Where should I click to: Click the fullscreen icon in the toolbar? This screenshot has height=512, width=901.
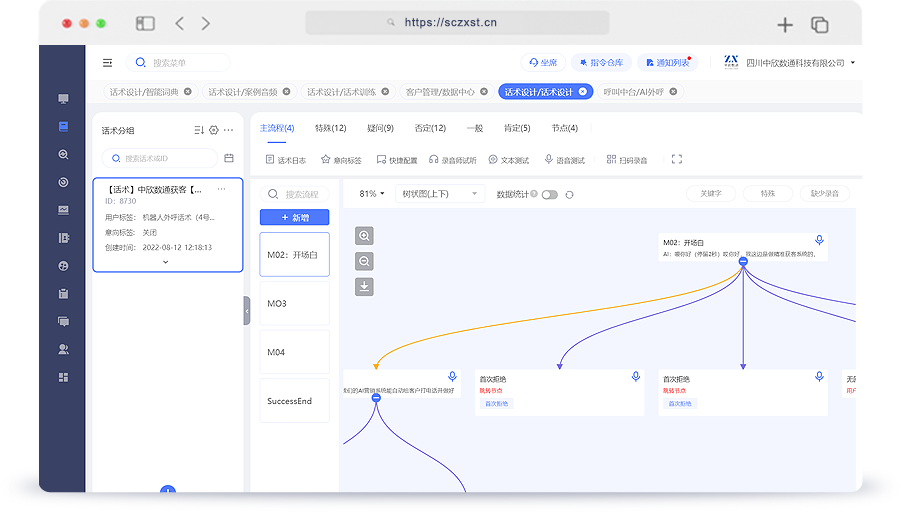[677, 159]
